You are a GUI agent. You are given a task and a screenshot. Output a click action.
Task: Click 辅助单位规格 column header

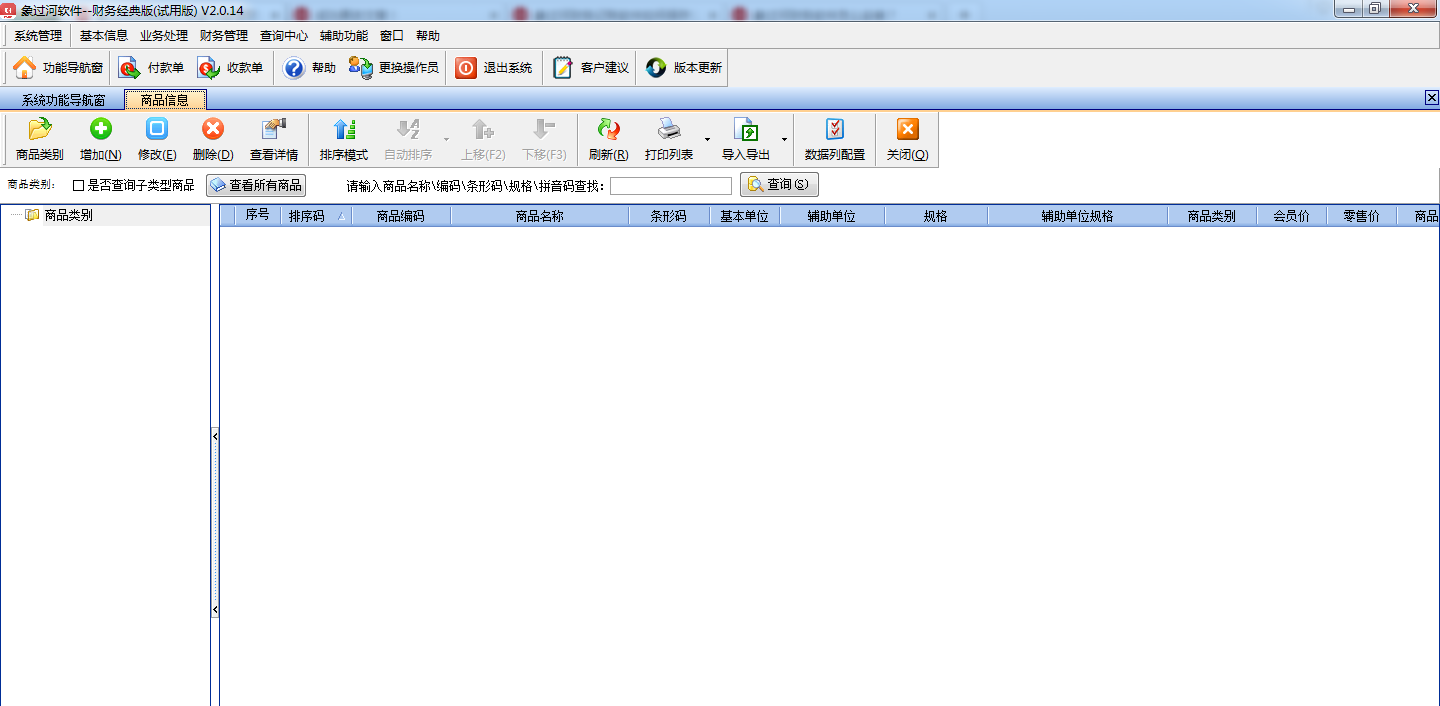click(x=1078, y=216)
